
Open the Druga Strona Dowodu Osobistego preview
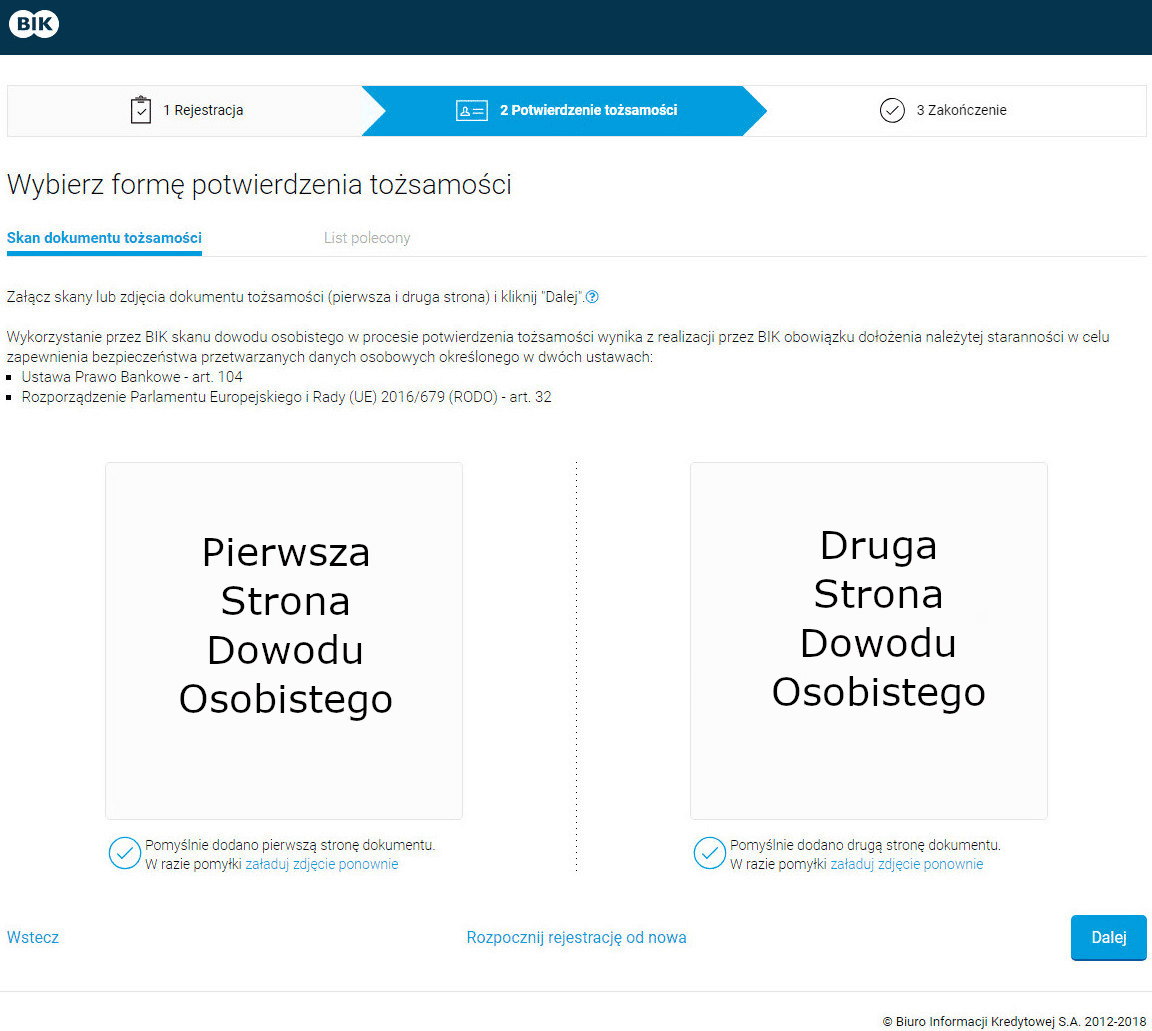(868, 640)
